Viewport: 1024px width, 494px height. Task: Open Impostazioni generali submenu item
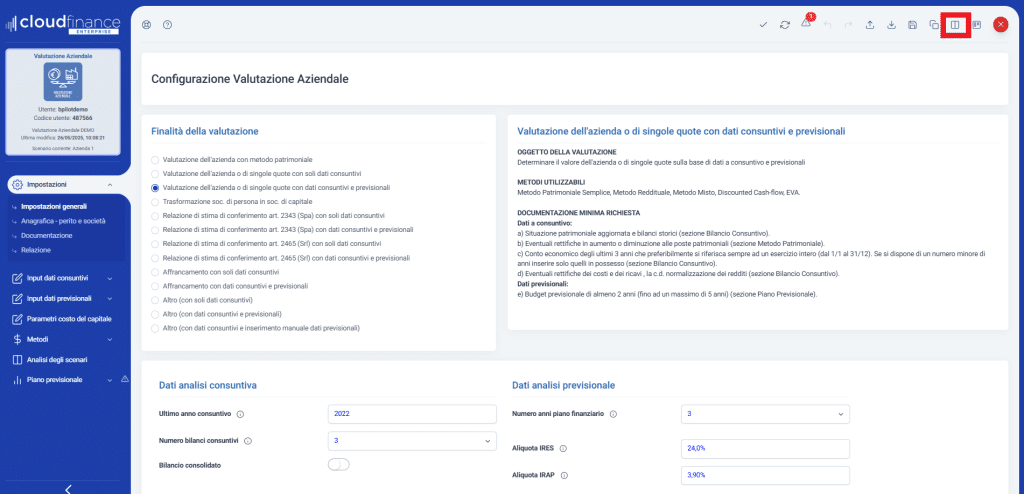[x=54, y=206]
